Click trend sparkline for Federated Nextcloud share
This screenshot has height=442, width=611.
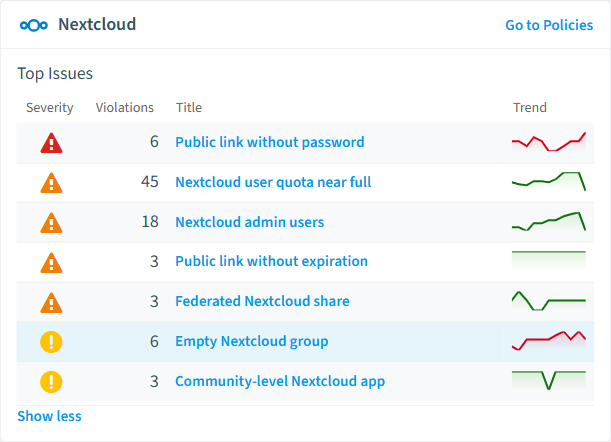click(549, 301)
